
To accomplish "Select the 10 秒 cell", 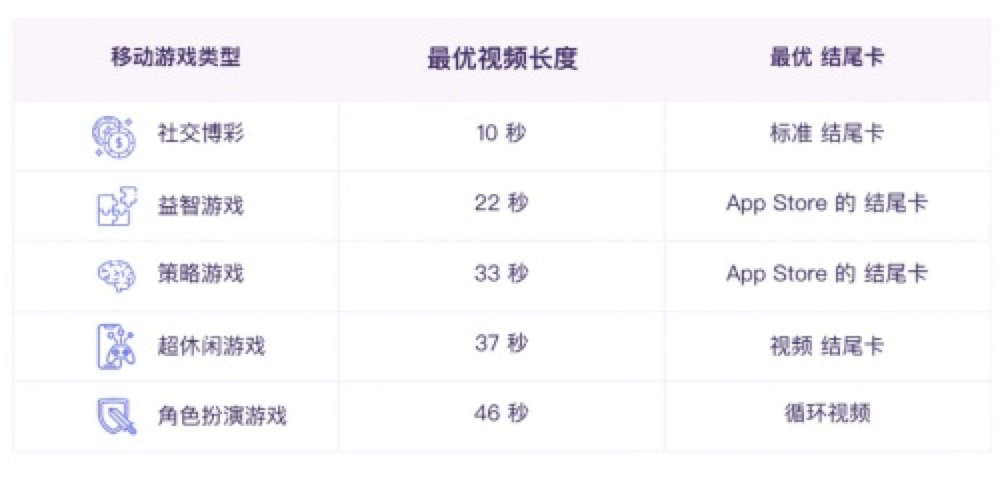I will pyautogui.click(x=501, y=135).
